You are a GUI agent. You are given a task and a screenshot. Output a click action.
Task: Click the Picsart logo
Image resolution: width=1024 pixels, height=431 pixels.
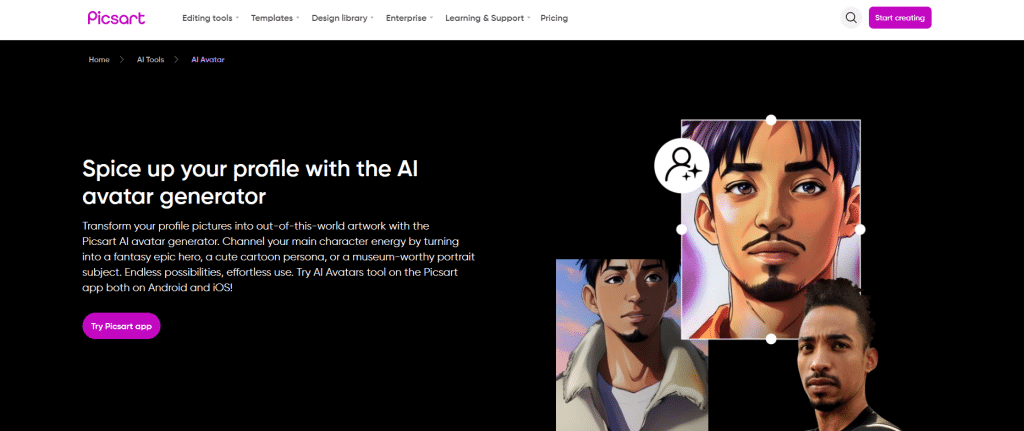point(118,17)
